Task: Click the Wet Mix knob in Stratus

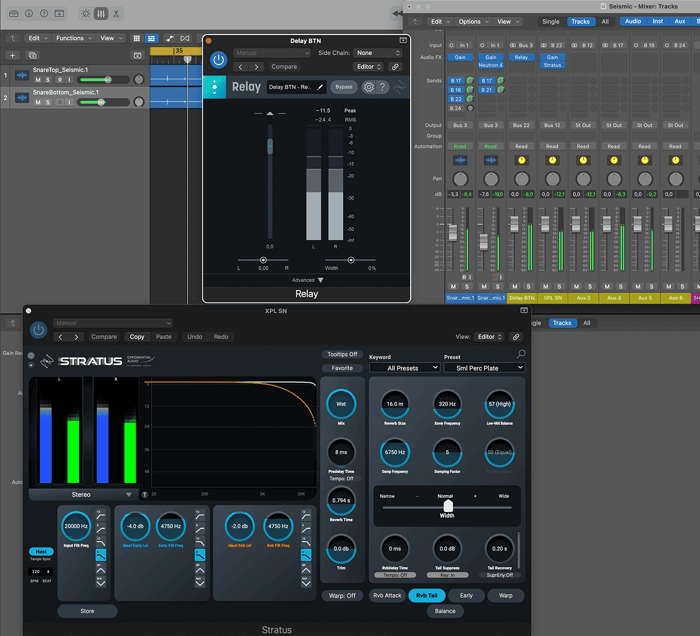Action: (x=341, y=404)
